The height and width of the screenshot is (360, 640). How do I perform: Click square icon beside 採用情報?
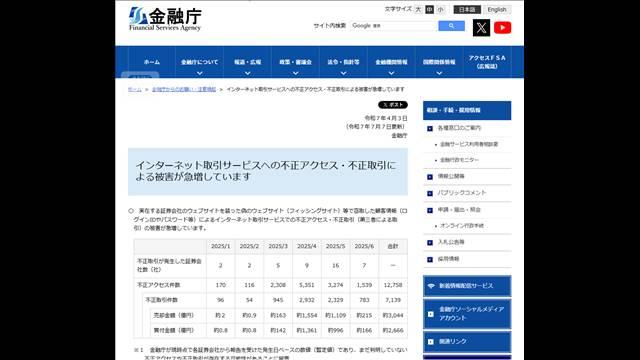pos(430,259)
